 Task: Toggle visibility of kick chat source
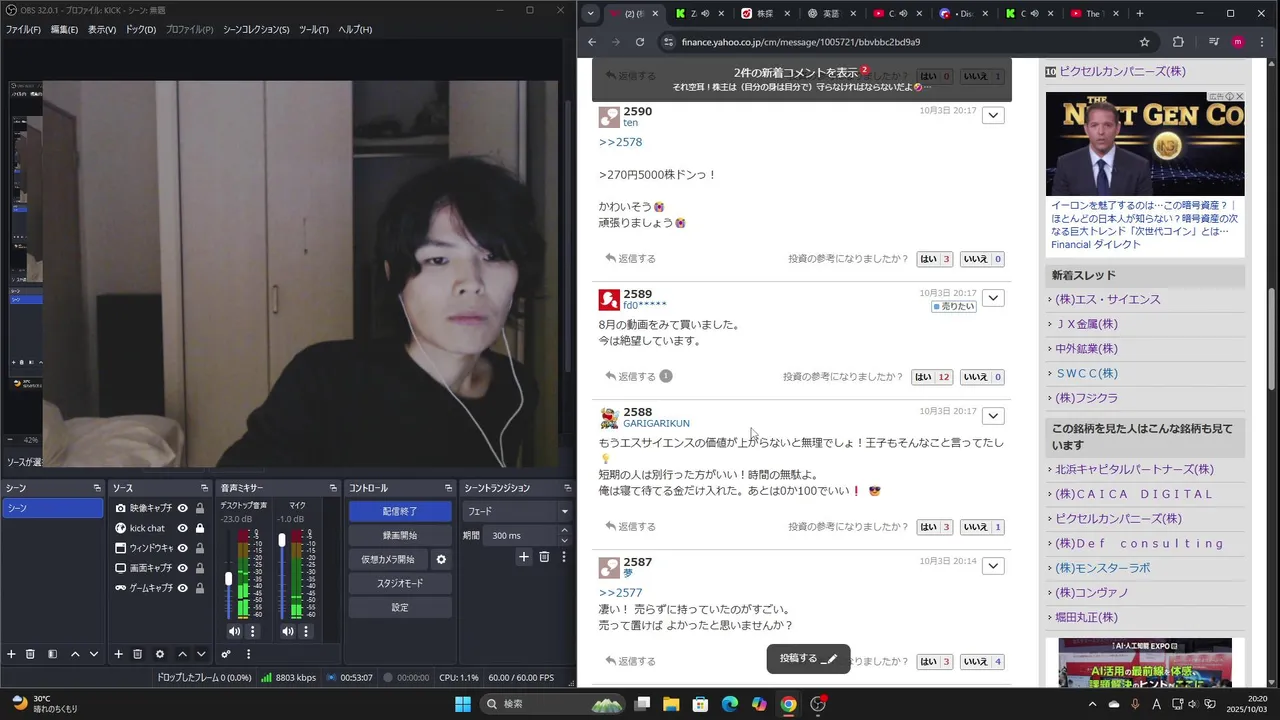(183, 528)
